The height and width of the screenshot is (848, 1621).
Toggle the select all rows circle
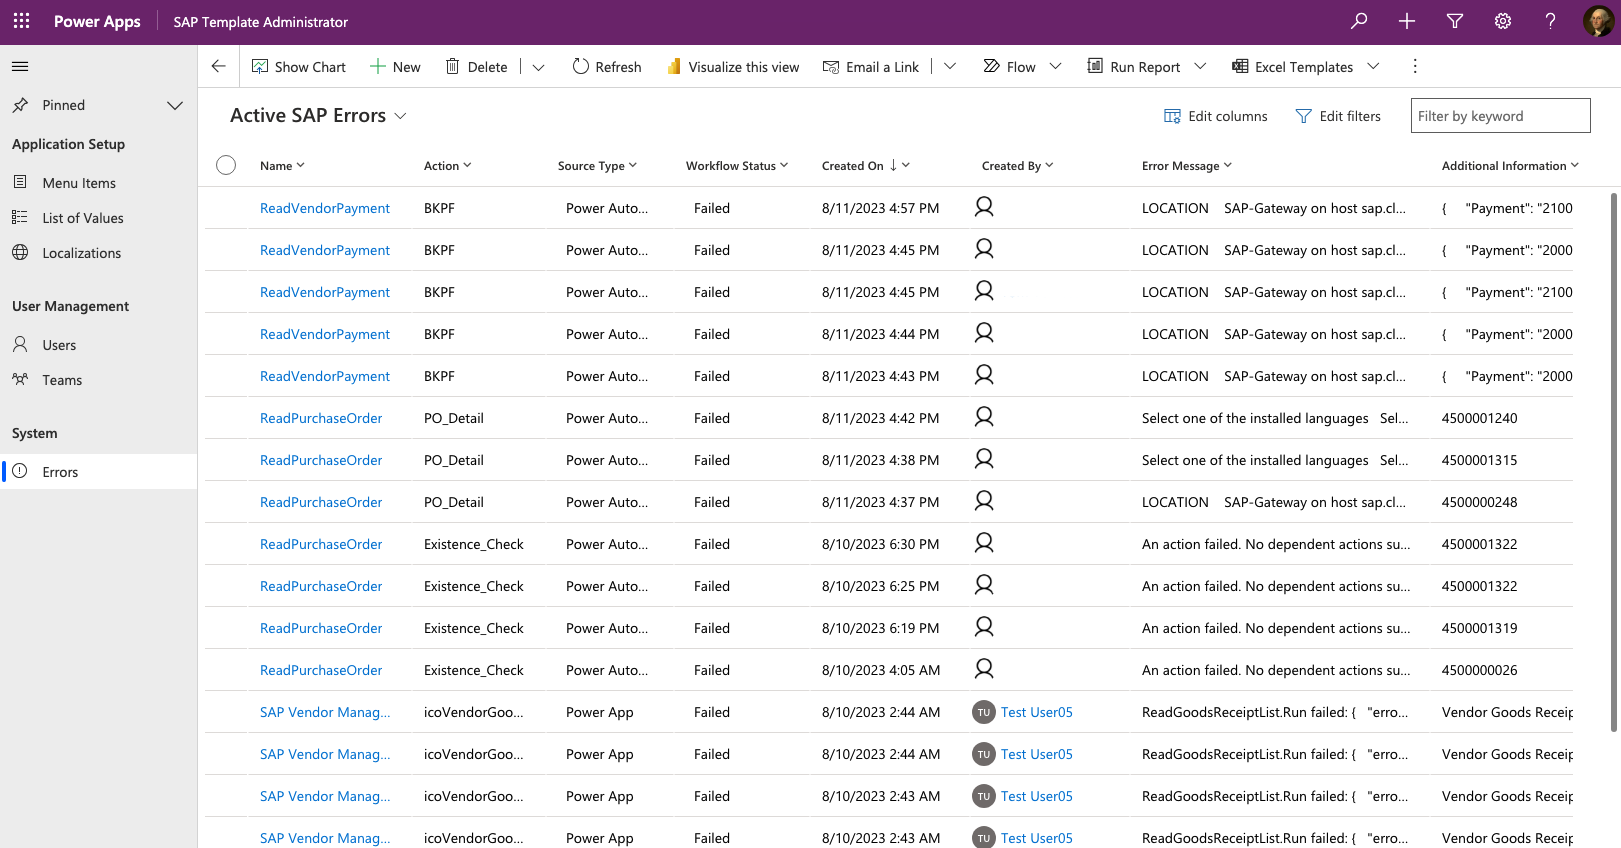tap(226, 165)
